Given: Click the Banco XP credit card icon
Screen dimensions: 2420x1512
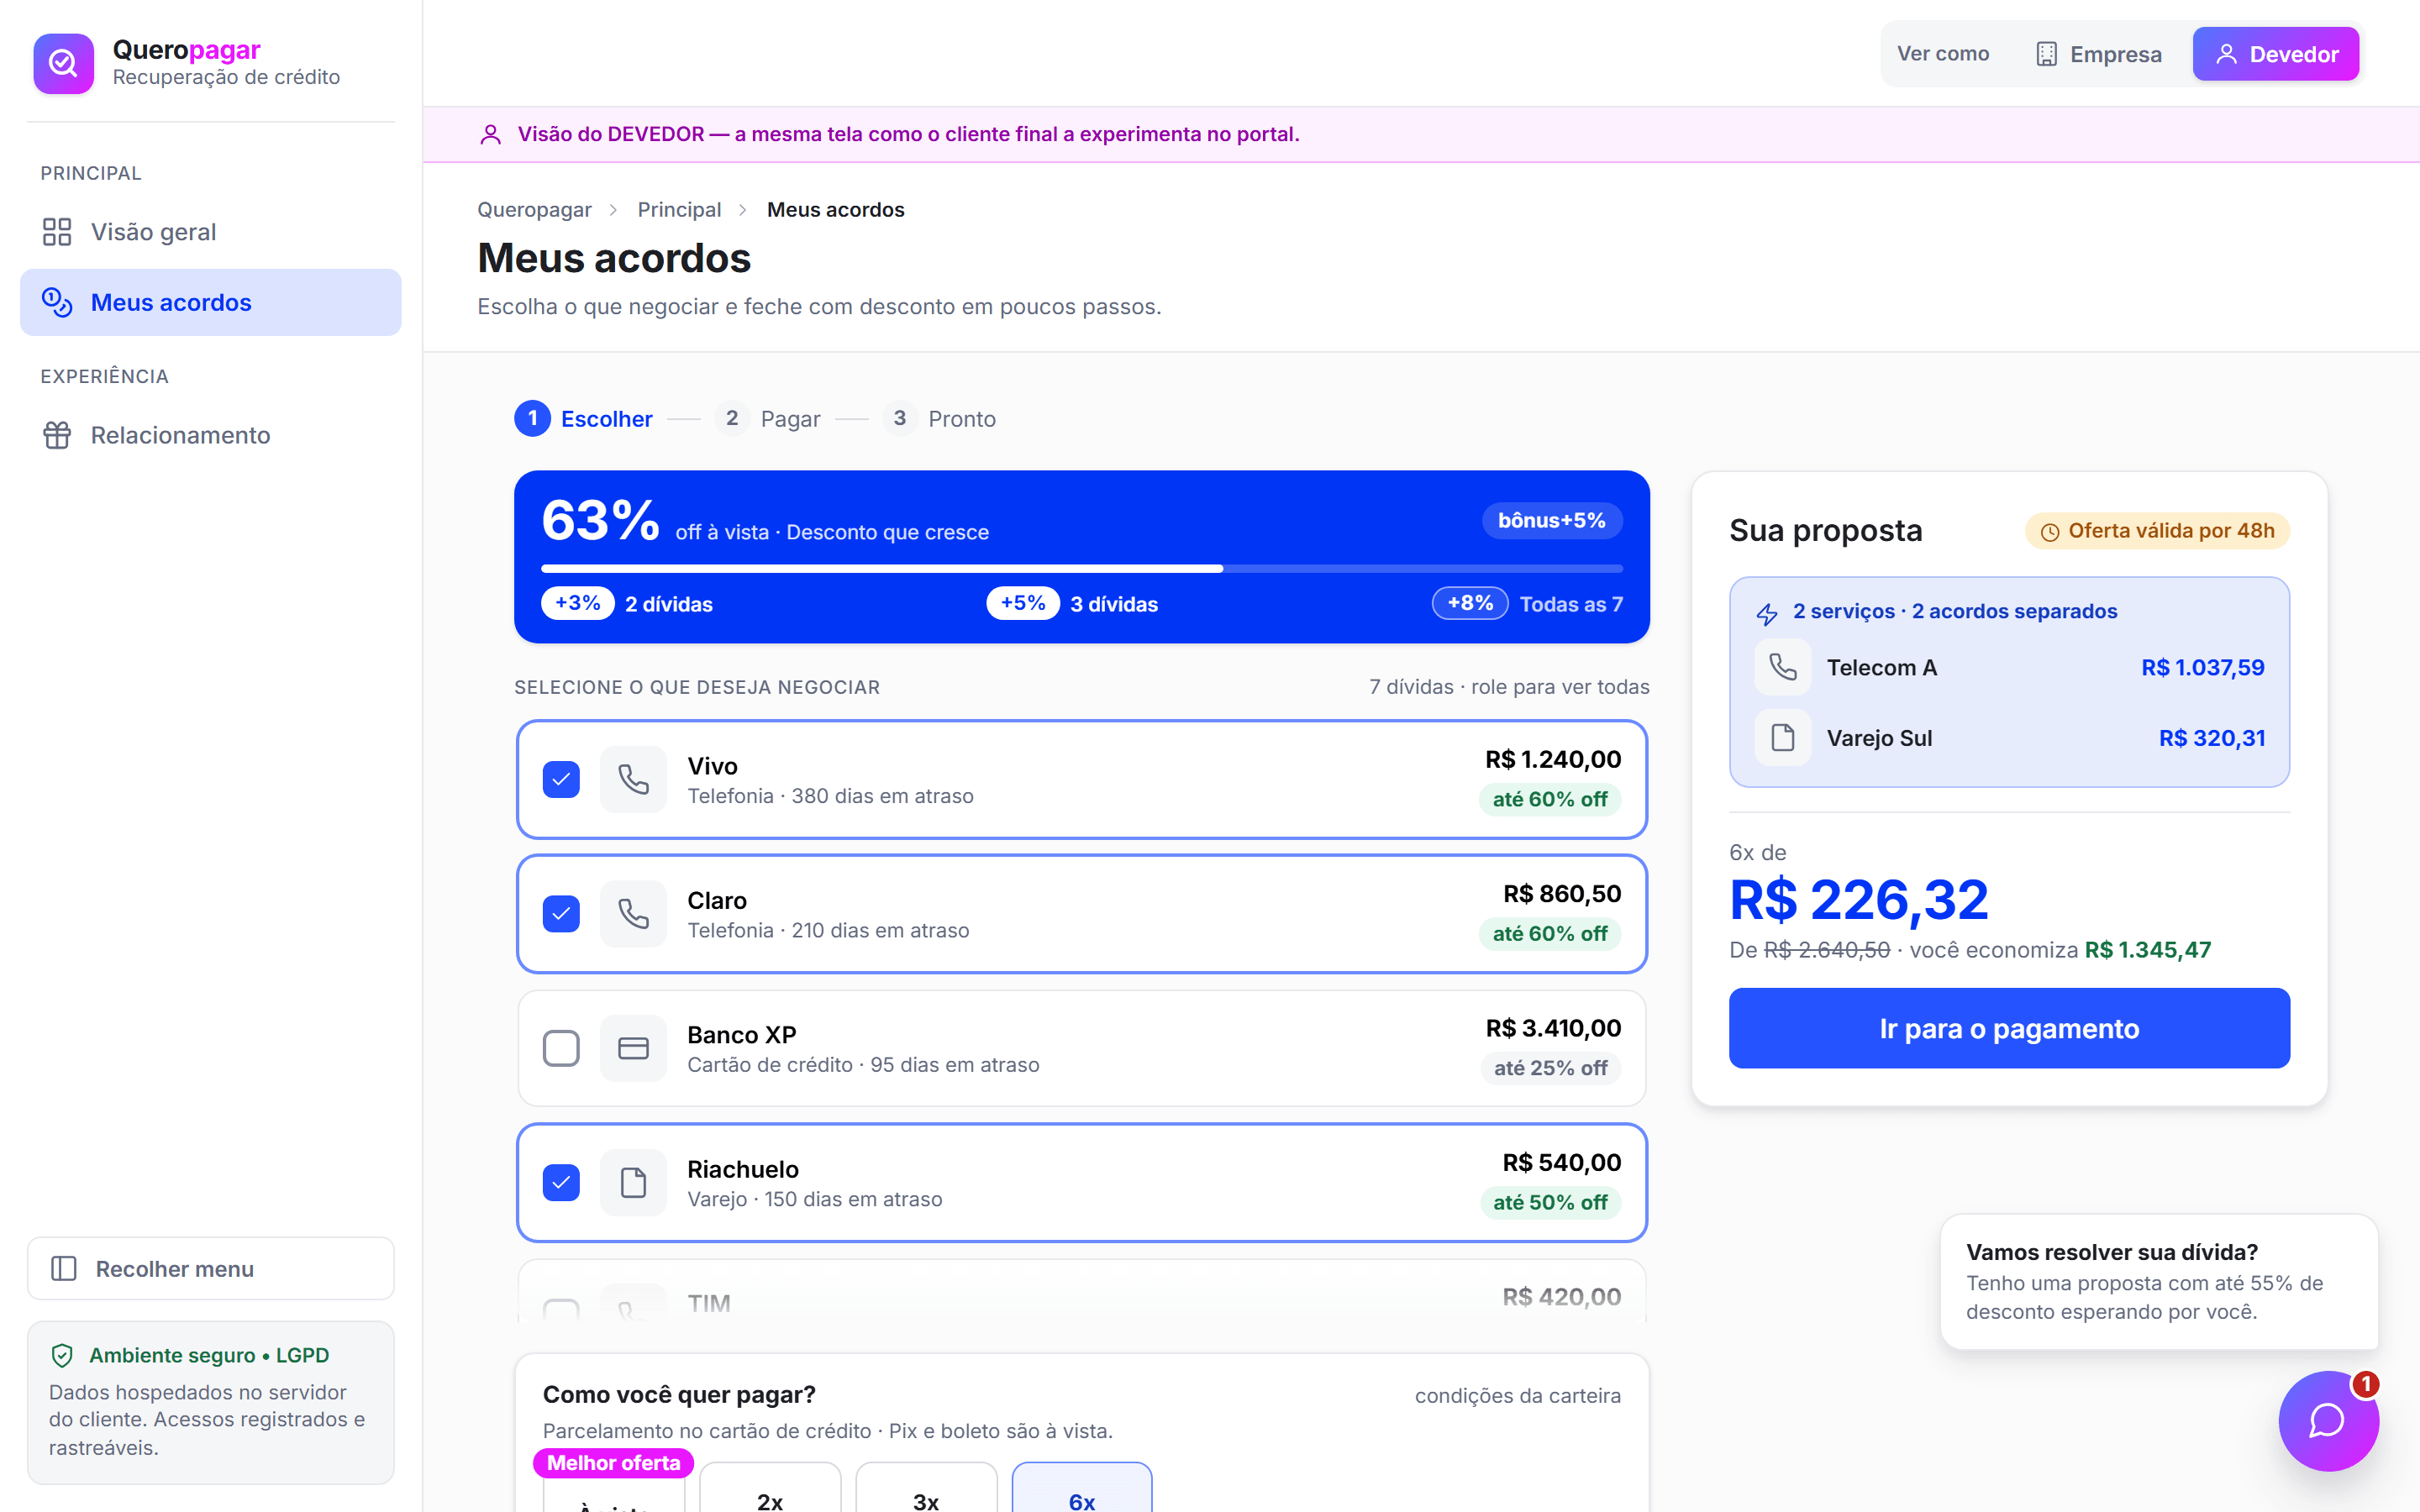Looking at the screenshot, I should tap(633, 1048).
